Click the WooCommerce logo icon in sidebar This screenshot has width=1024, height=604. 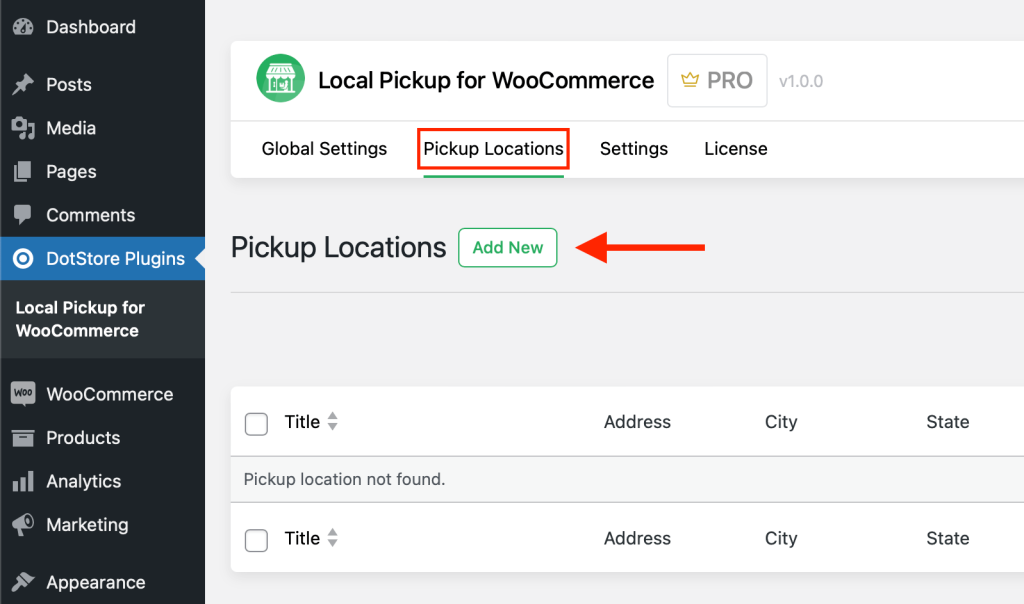pyautogui.click(x=23, y=394)
